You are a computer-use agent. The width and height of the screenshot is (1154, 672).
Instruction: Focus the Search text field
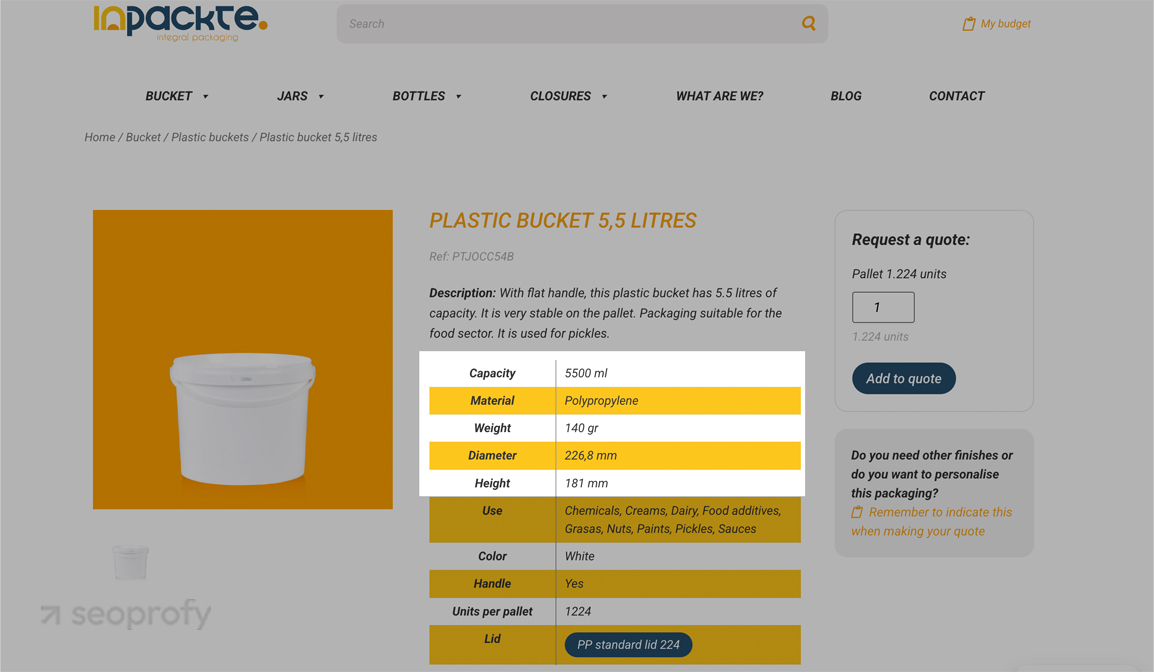(565, 24)
